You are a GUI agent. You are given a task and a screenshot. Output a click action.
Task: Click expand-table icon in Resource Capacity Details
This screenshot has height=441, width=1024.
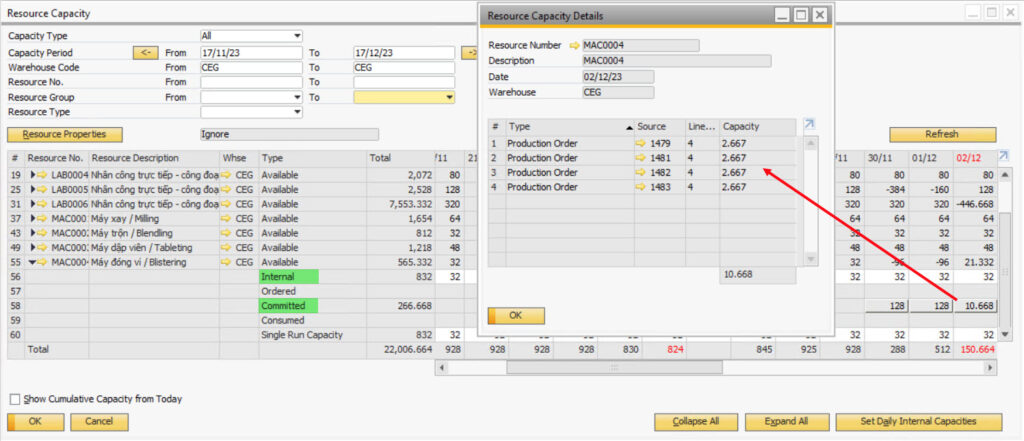click(x=810, y=124)
